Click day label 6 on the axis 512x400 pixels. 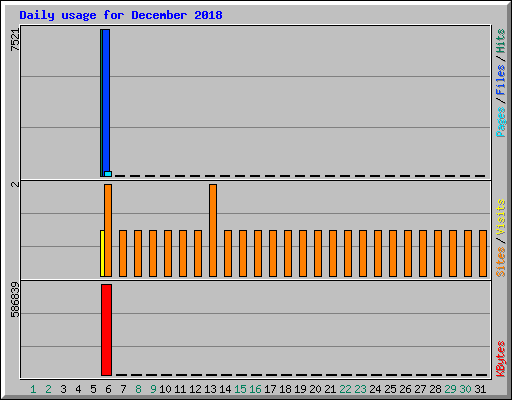[x=108, y=389]
